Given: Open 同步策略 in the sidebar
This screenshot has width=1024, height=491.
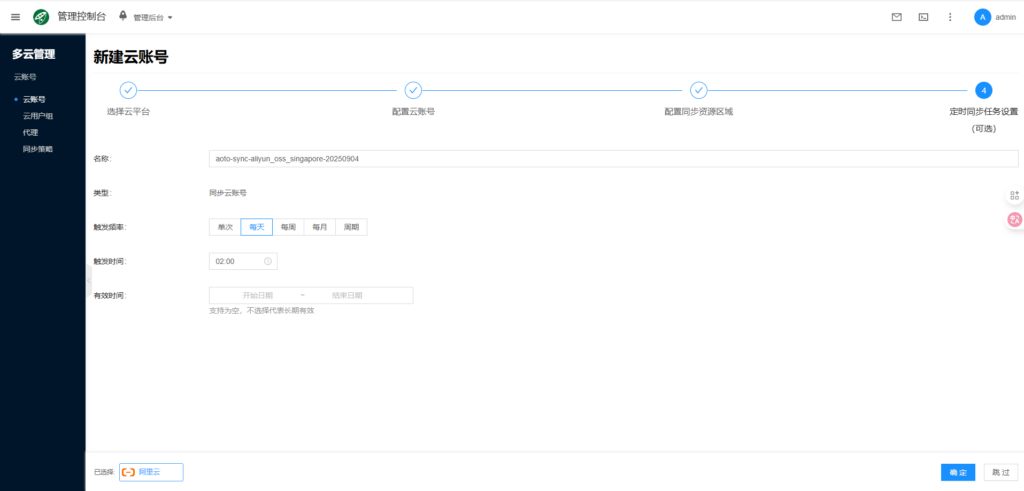Looking at the screenshot, I should [38, 149].
